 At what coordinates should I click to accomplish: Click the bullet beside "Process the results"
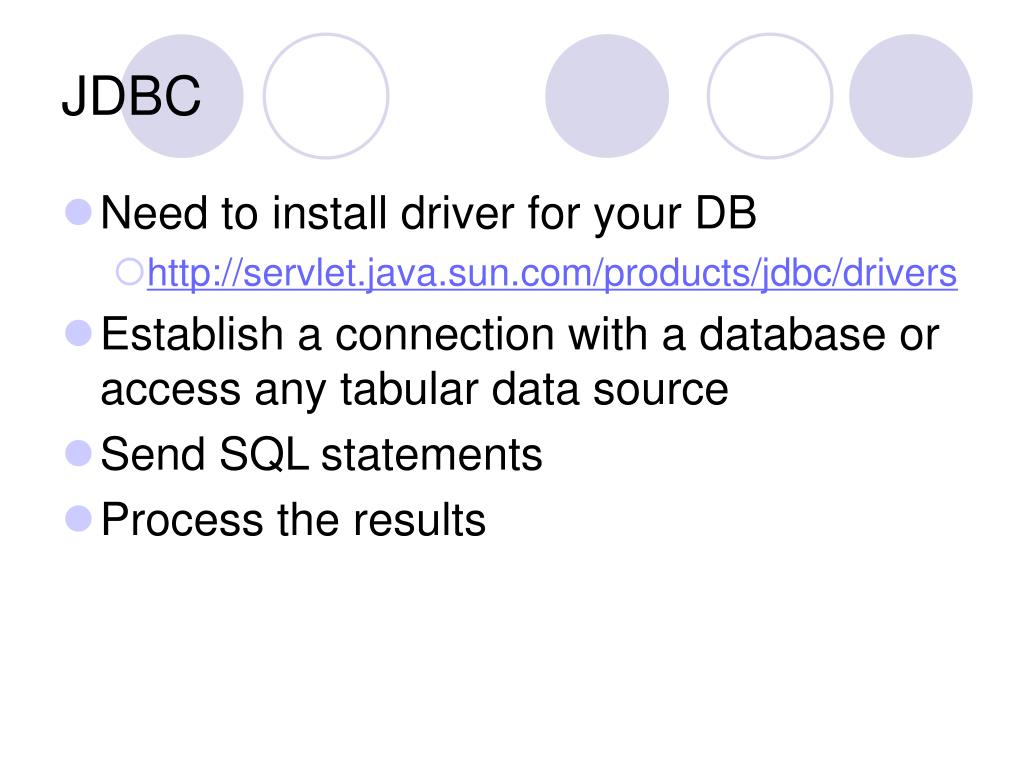[78, 519]
